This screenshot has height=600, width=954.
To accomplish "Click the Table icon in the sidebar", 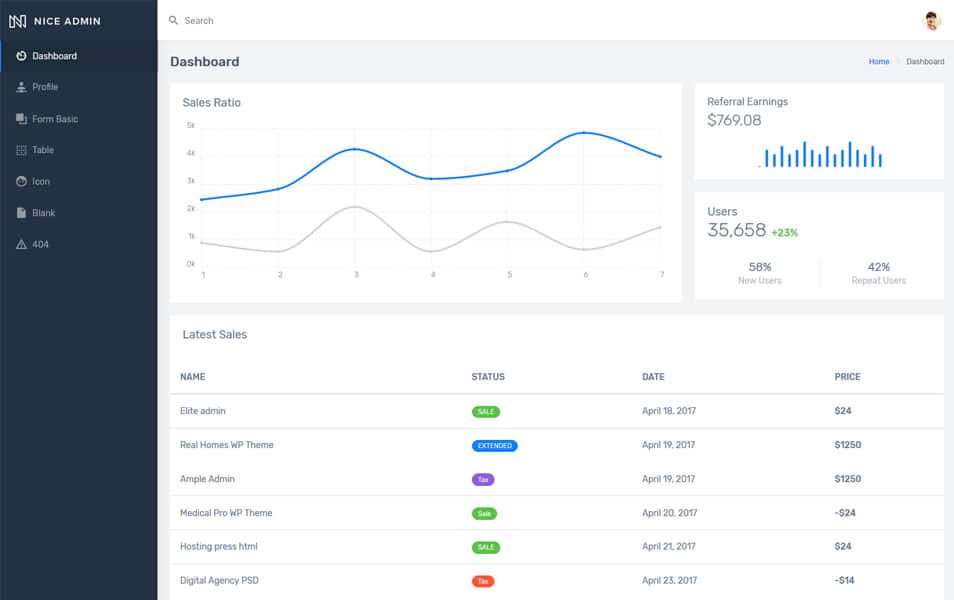I will point(23,150).
